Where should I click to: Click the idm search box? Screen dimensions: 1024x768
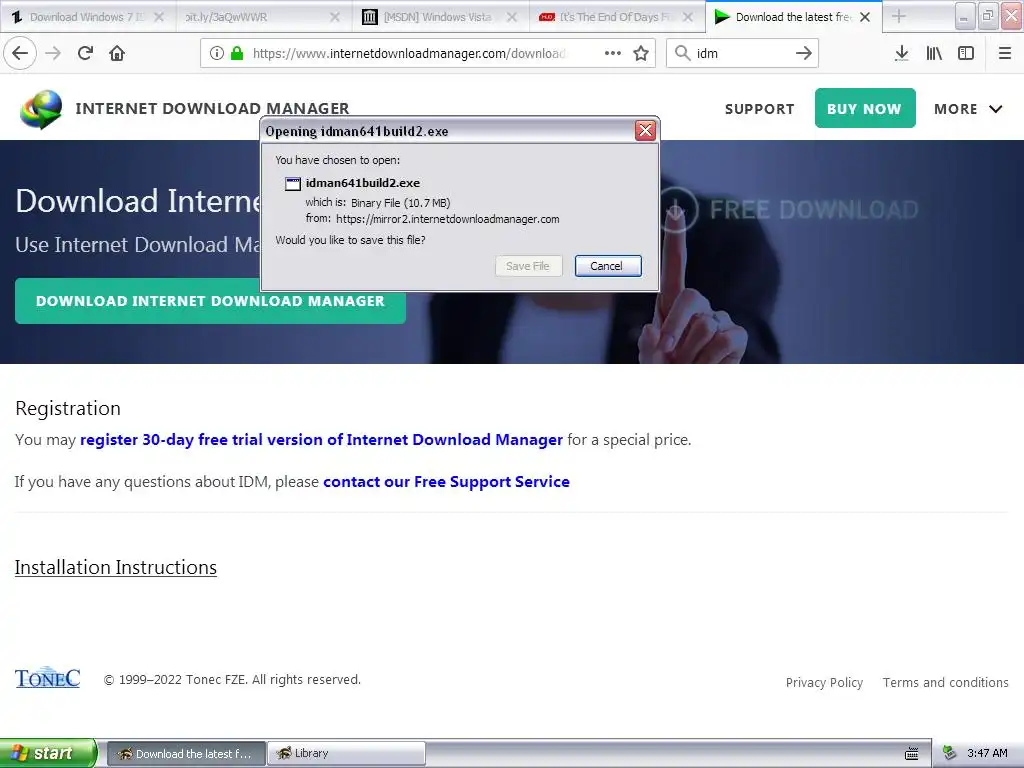(x=742, y=53)
